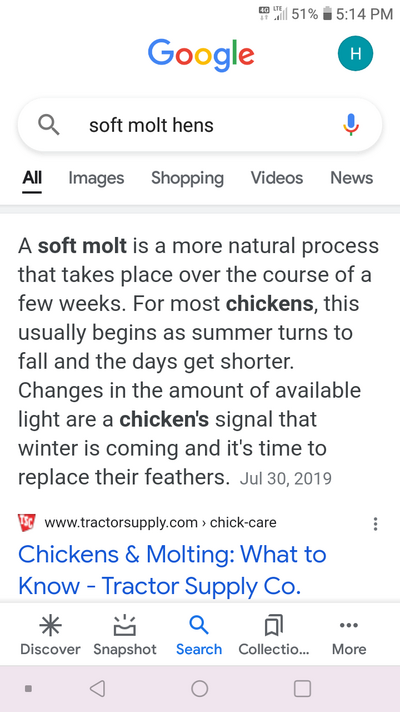400x712 pixels.
Task: Focus the search field with soft molt hens
Action: [200, 125]
